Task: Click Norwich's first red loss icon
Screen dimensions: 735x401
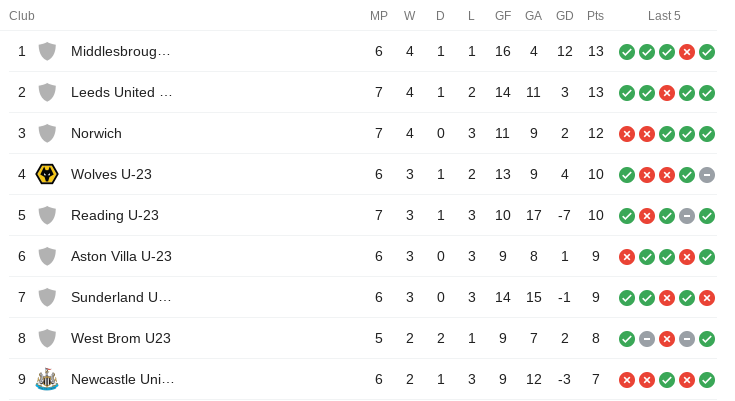Action: 627,134
